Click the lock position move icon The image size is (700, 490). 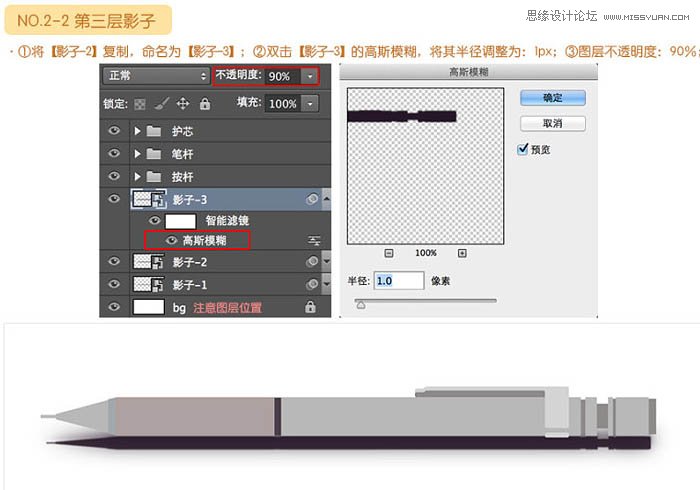[183, 104]
